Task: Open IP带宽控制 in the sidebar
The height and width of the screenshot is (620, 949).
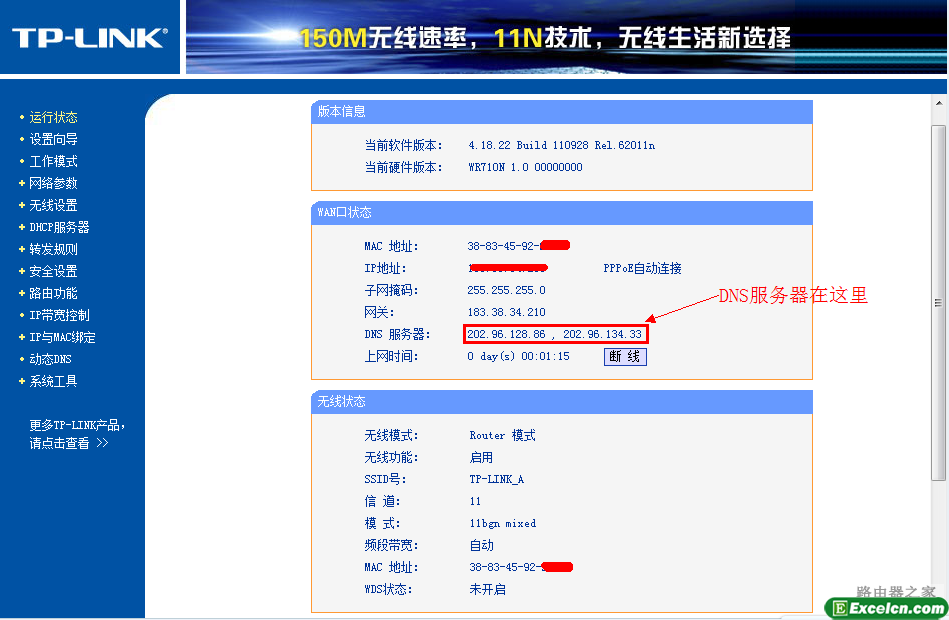Action: 59,315
